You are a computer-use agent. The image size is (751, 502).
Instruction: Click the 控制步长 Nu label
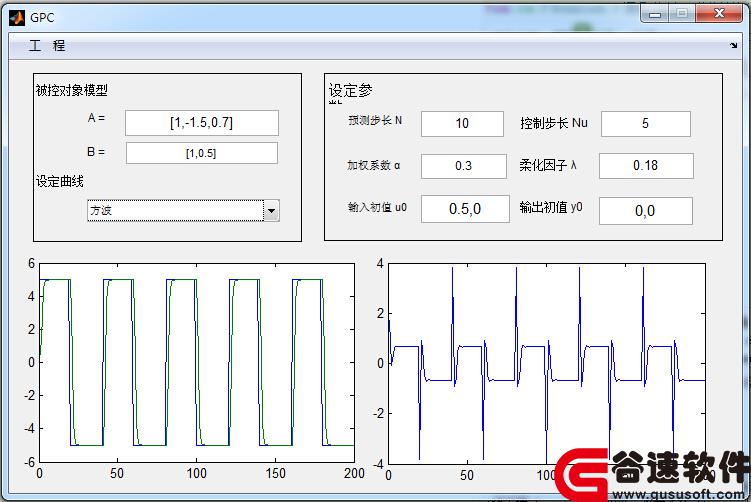[x=554, y=123]
